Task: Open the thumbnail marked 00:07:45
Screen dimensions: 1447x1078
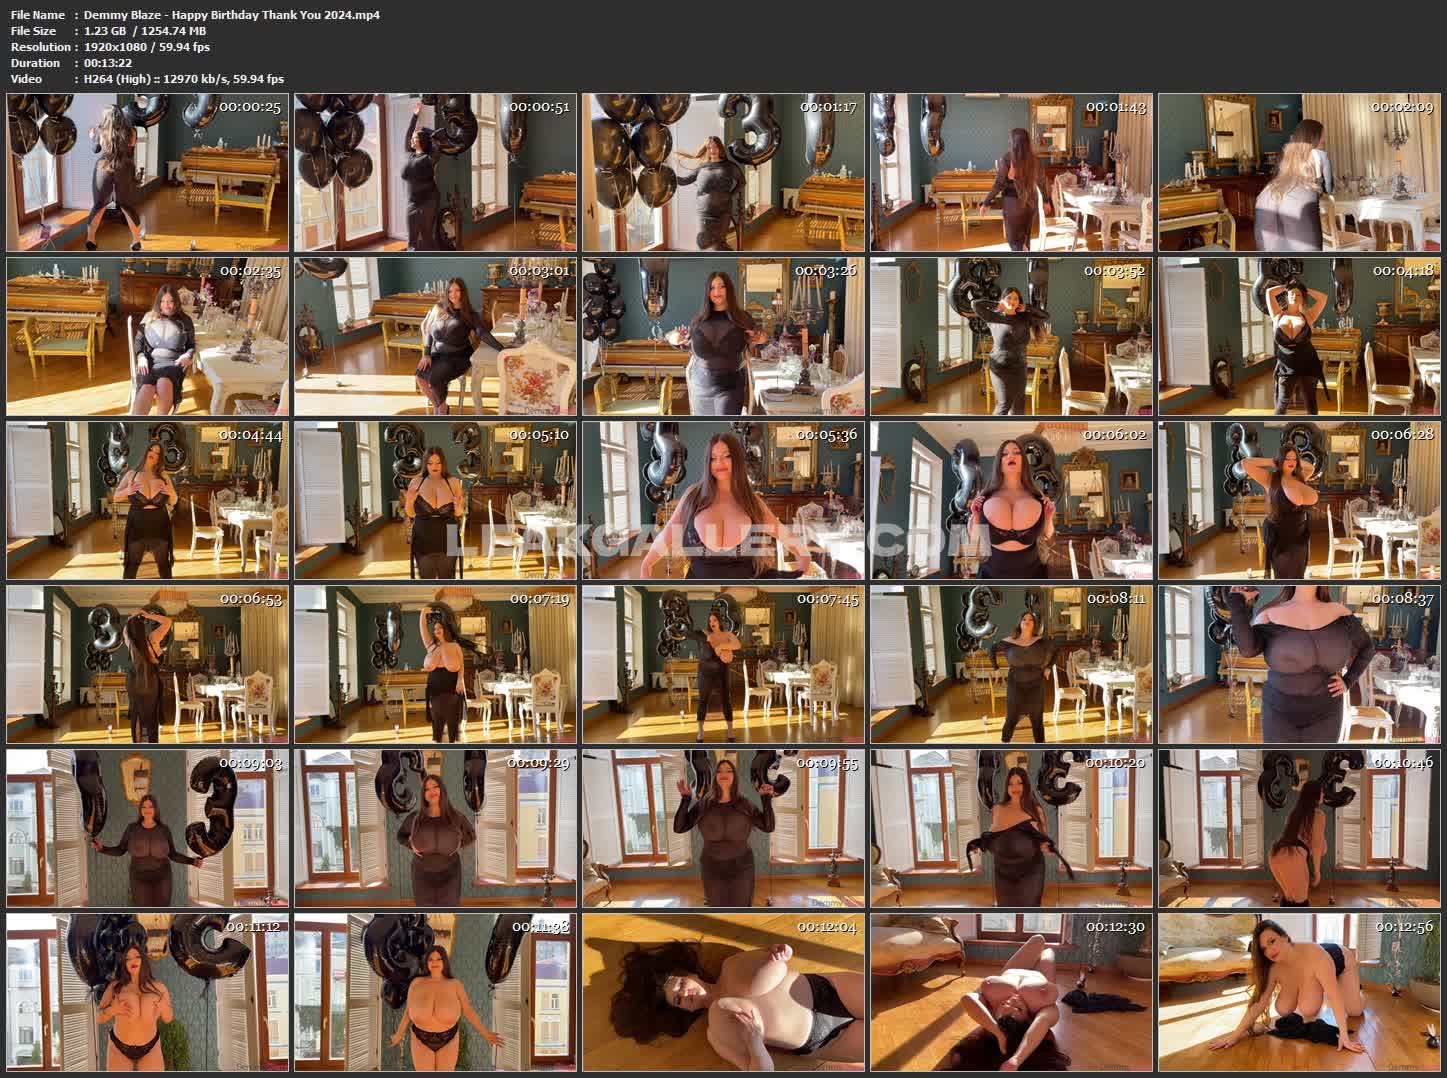Action: (723, 665)
